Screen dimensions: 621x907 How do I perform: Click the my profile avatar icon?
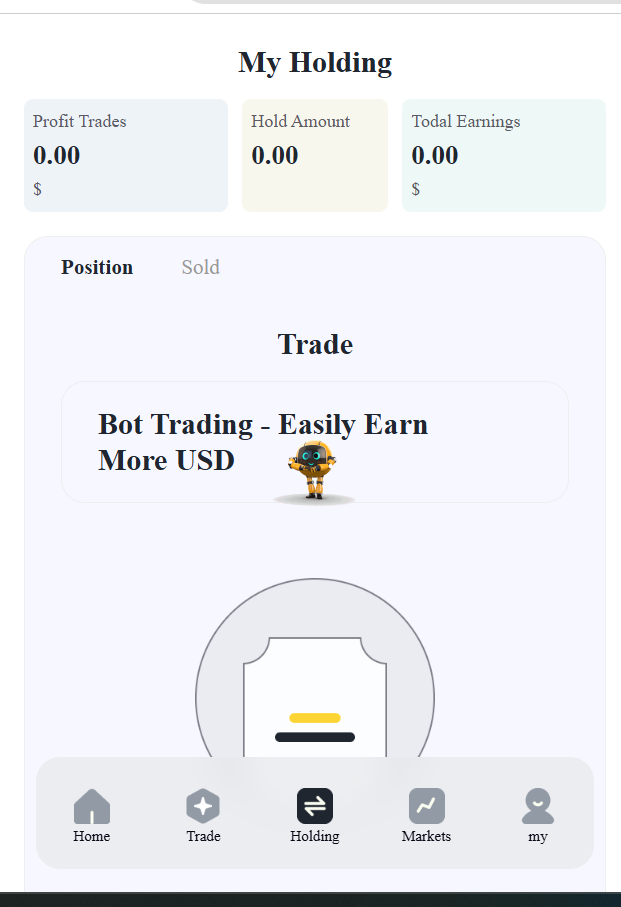pos(538,806)
